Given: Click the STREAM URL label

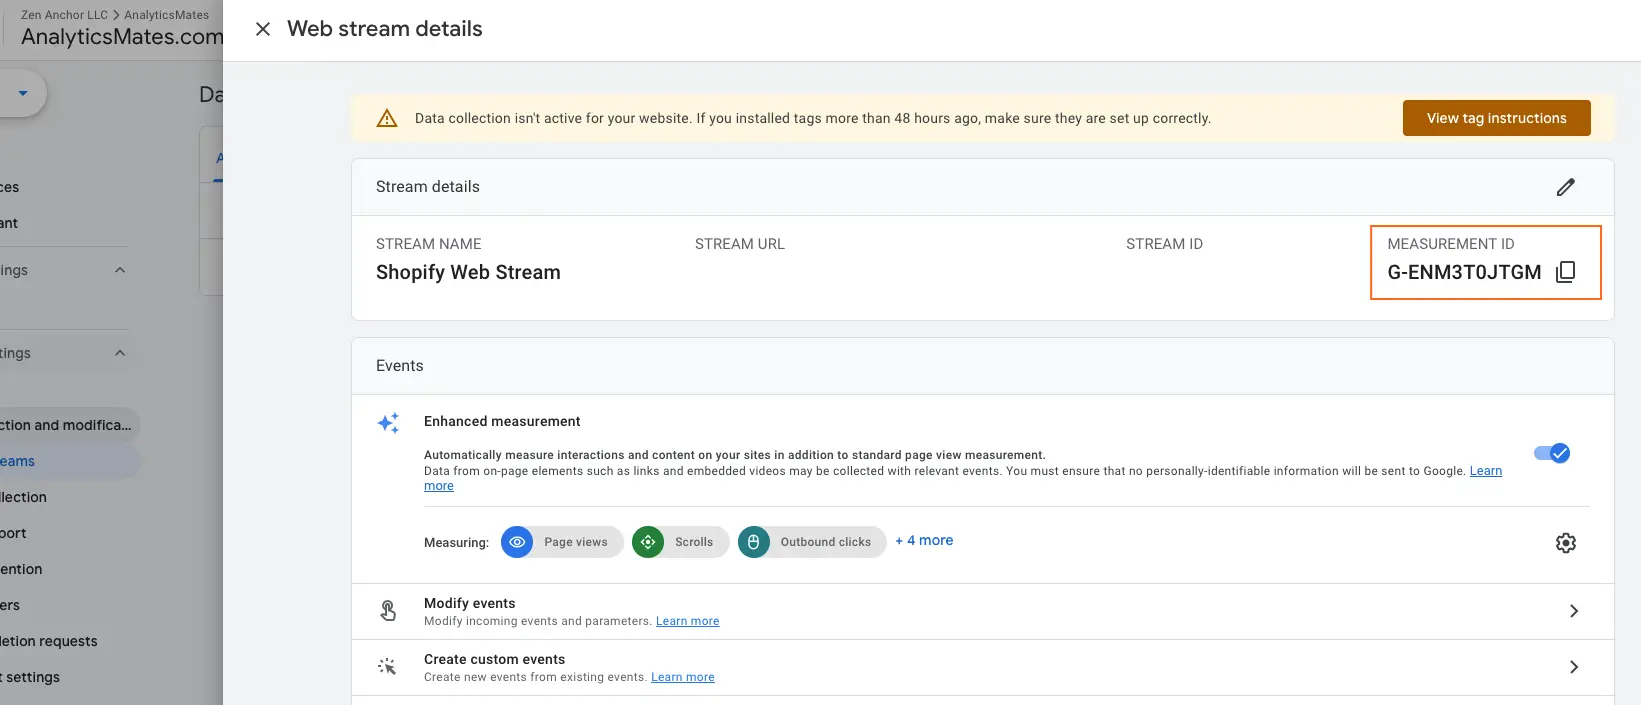Looking at the screenshot, I should tap(740, 244).
